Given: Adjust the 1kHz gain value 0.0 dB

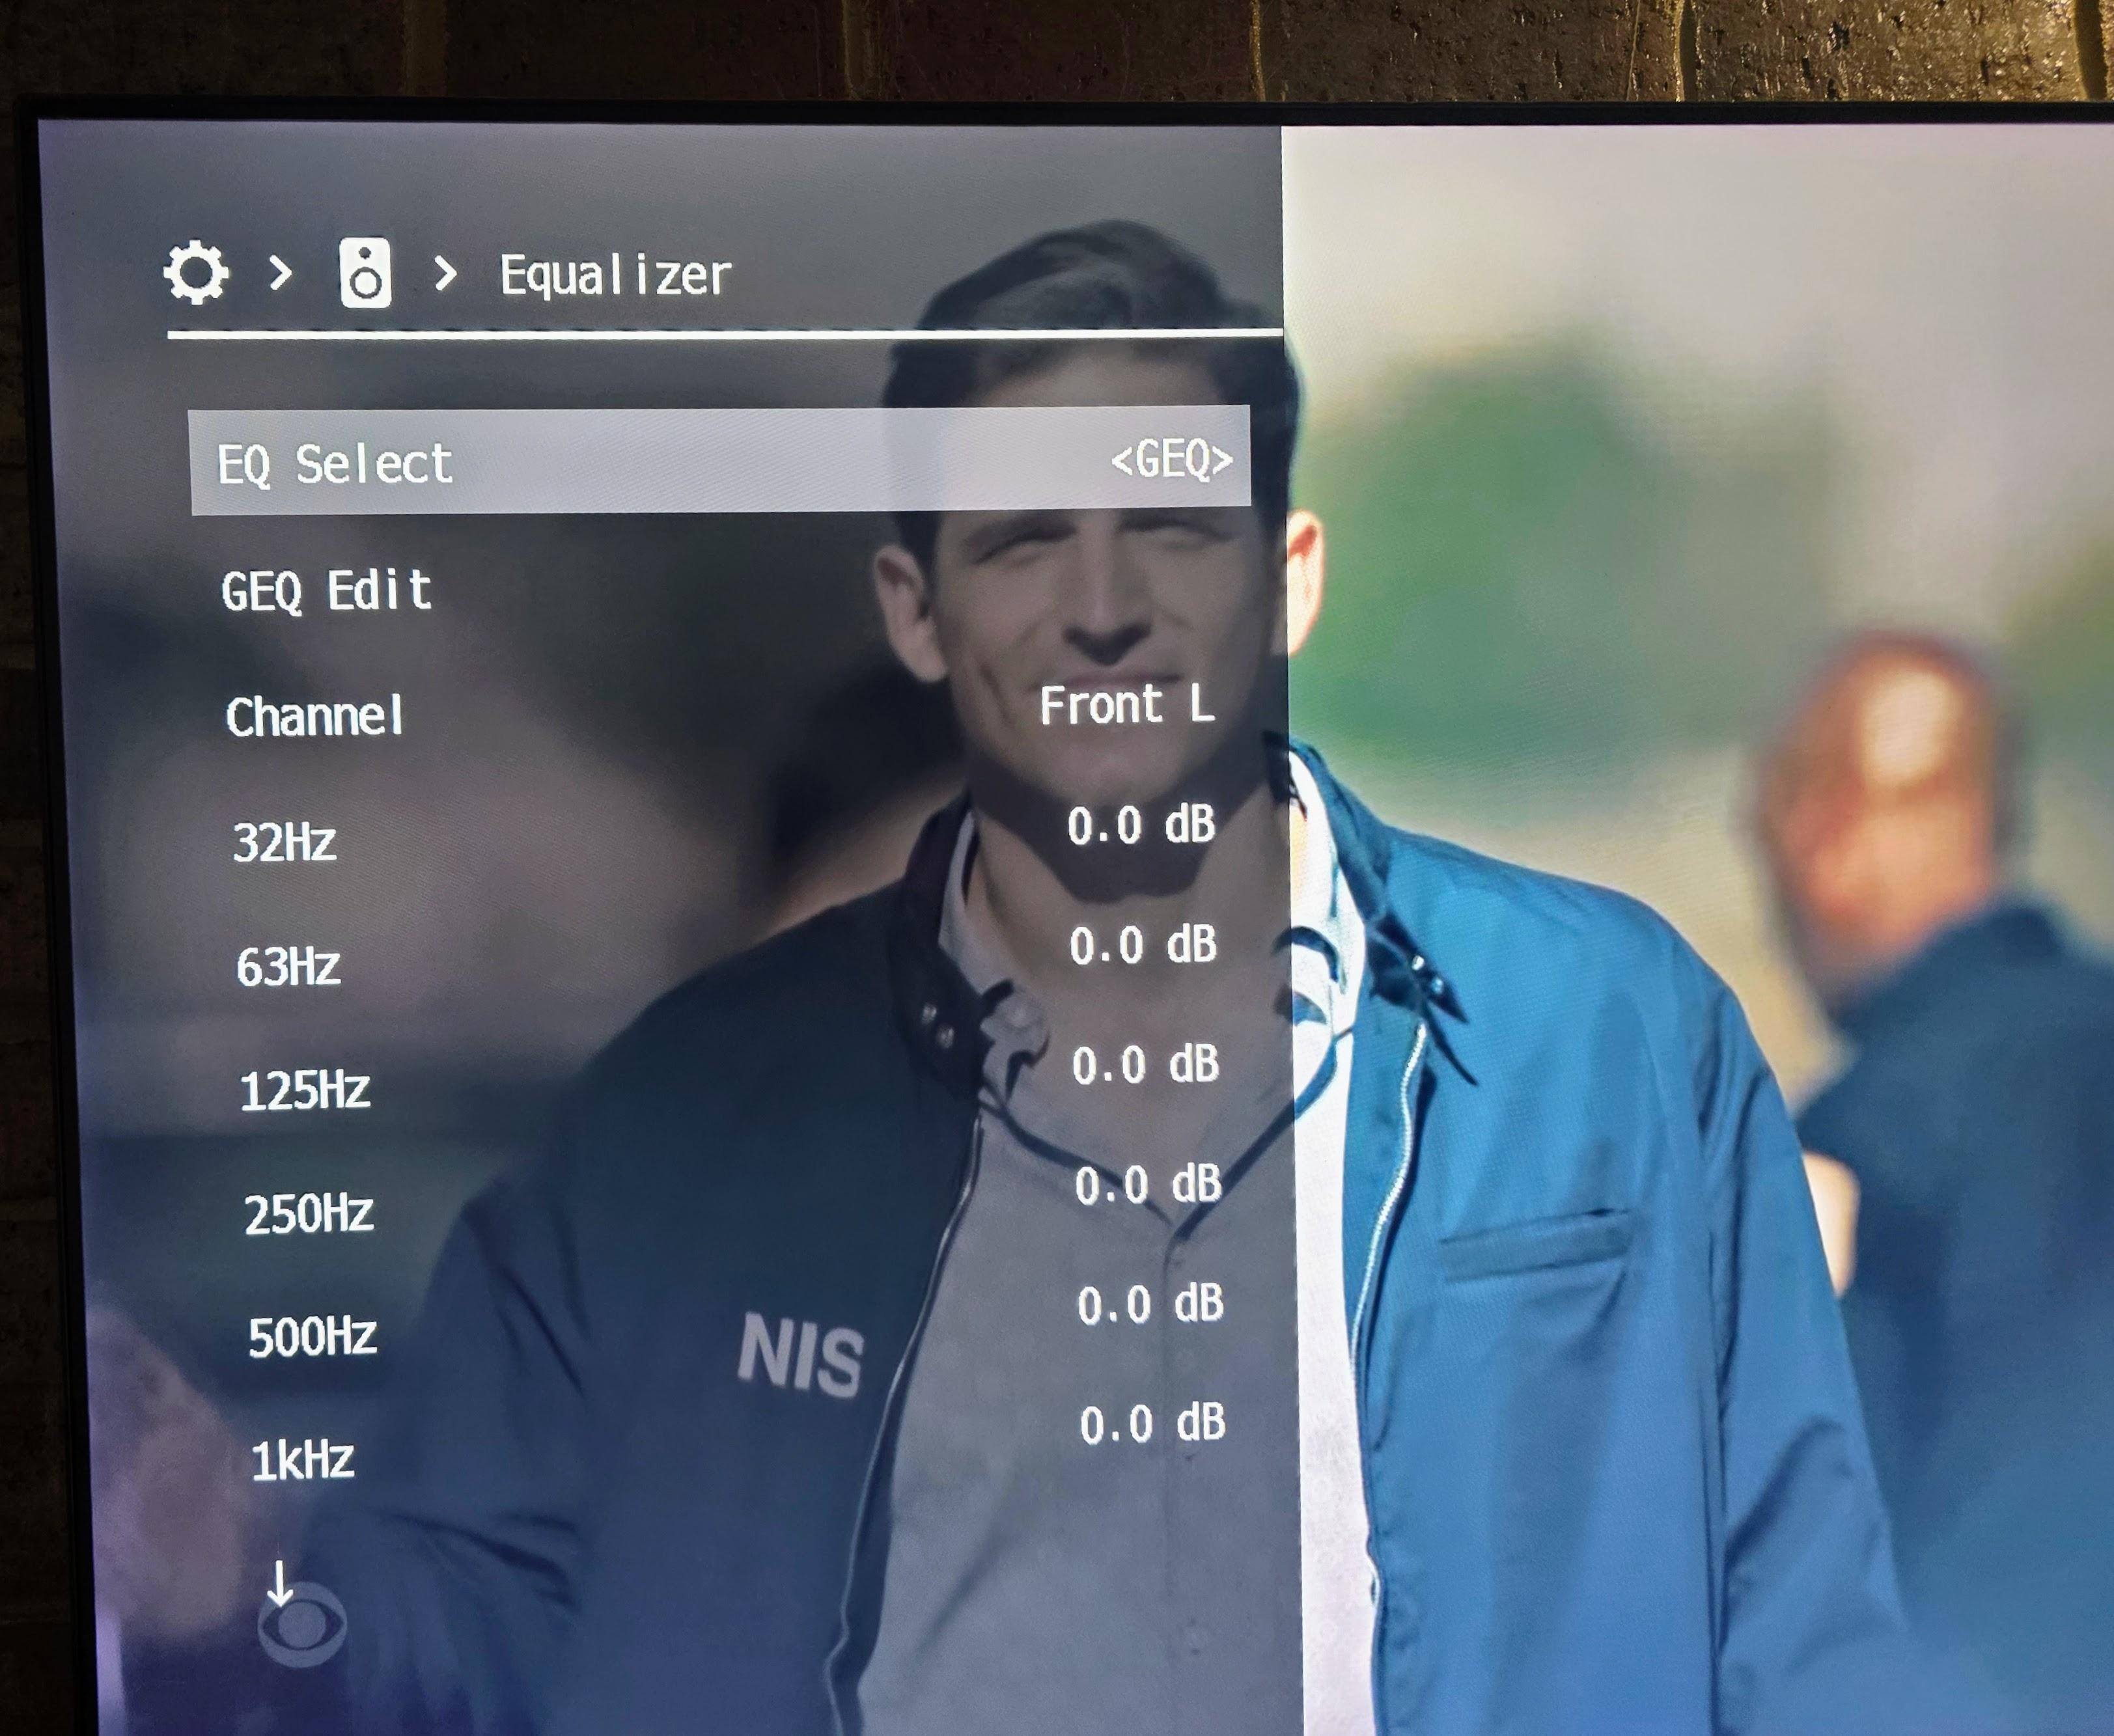Looking at the screenshot, I should point(1153,1424).
